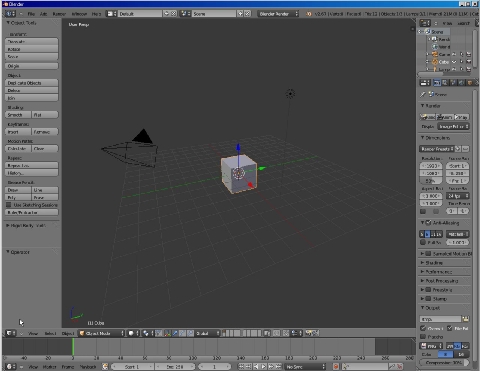The width and height of the screenshot is (480, 371).
Task: Click the Smooth shading button
Action: [x=18, y=115]
